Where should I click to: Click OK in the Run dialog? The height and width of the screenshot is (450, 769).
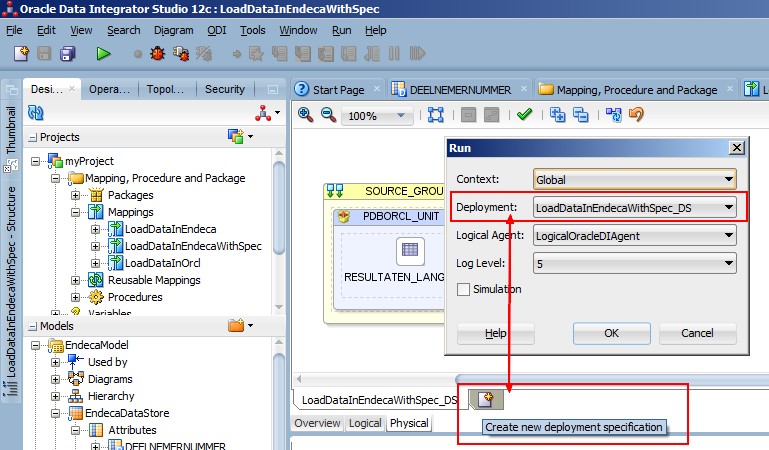(x=612, y=333)
